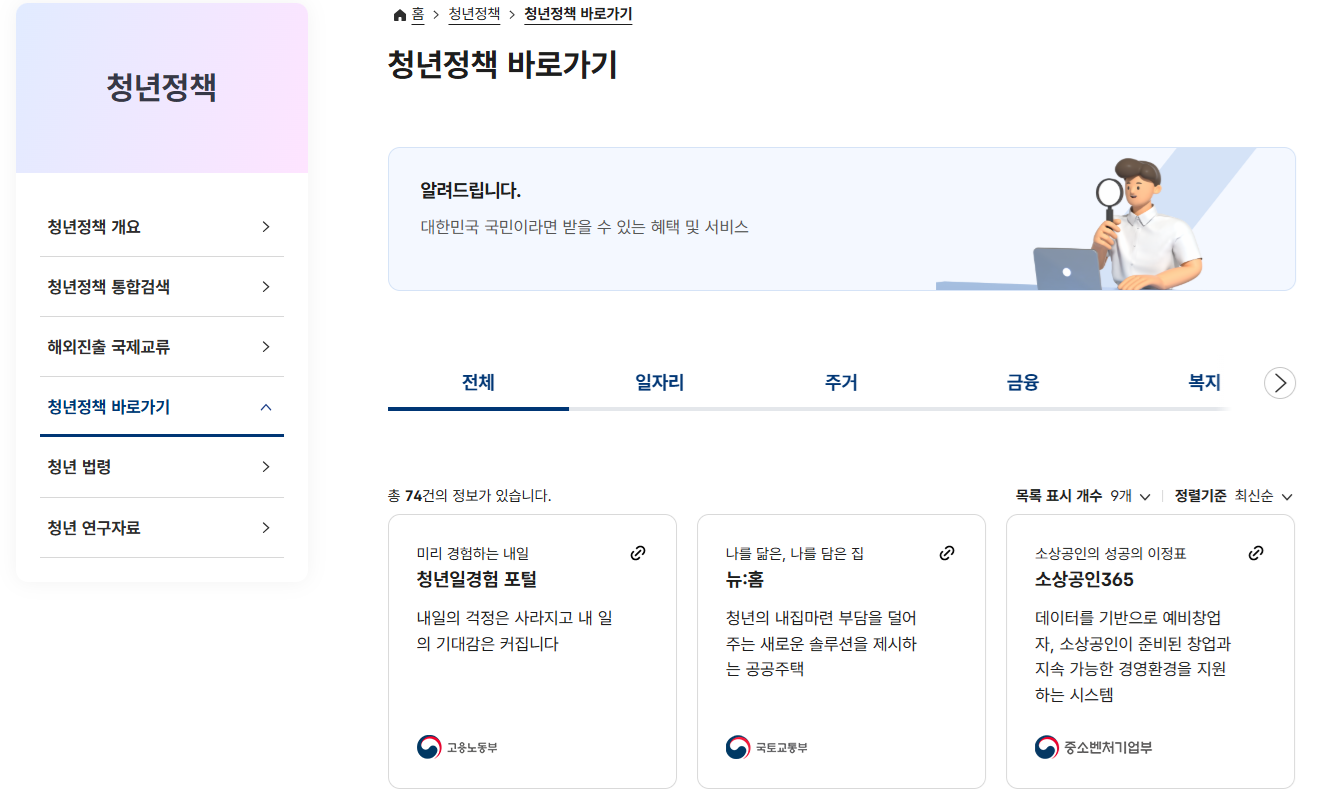View policies under the 복지 tab

1203,383
